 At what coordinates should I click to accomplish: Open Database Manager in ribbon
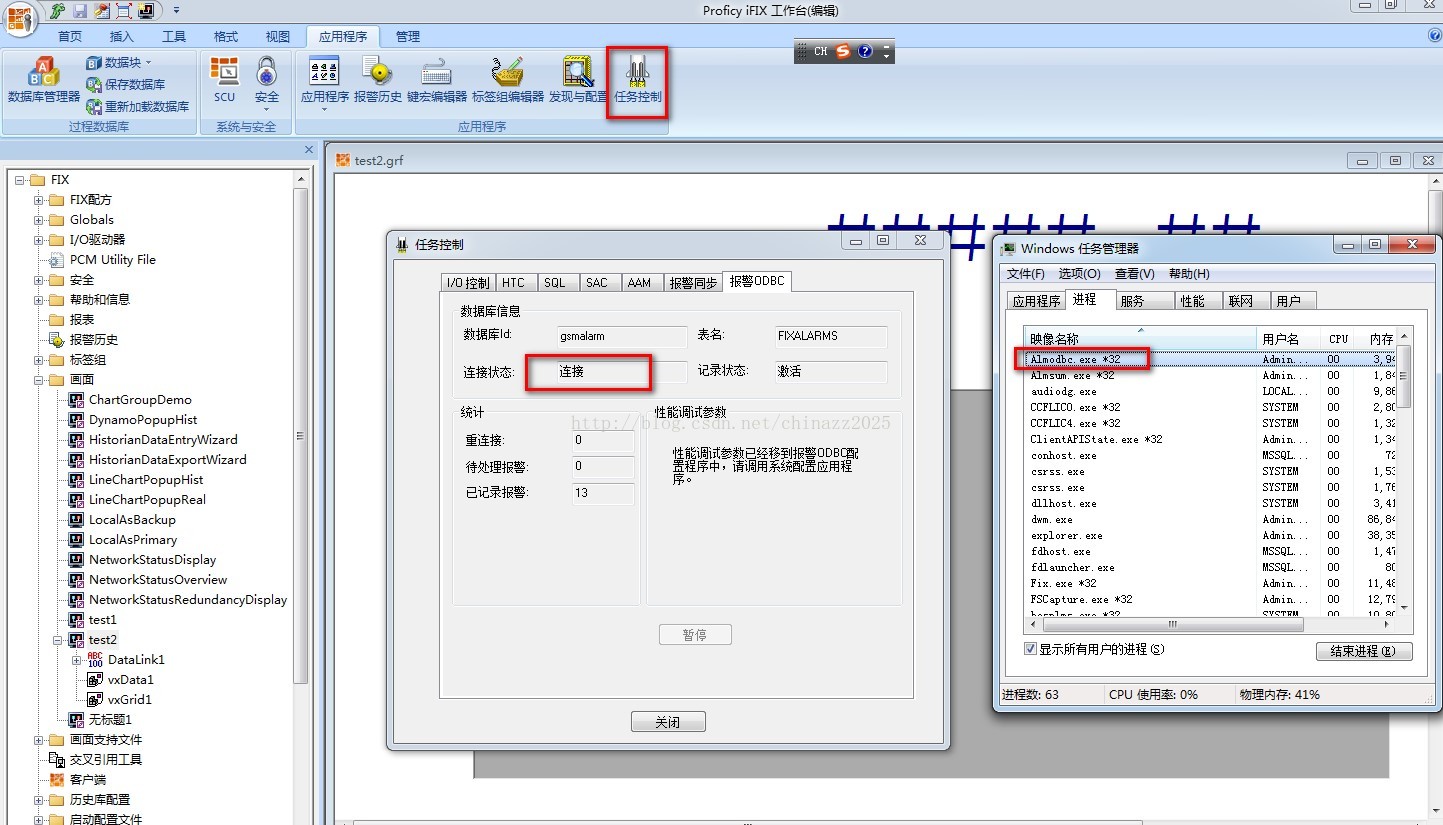pyautogui.click(x=44, y=78)
